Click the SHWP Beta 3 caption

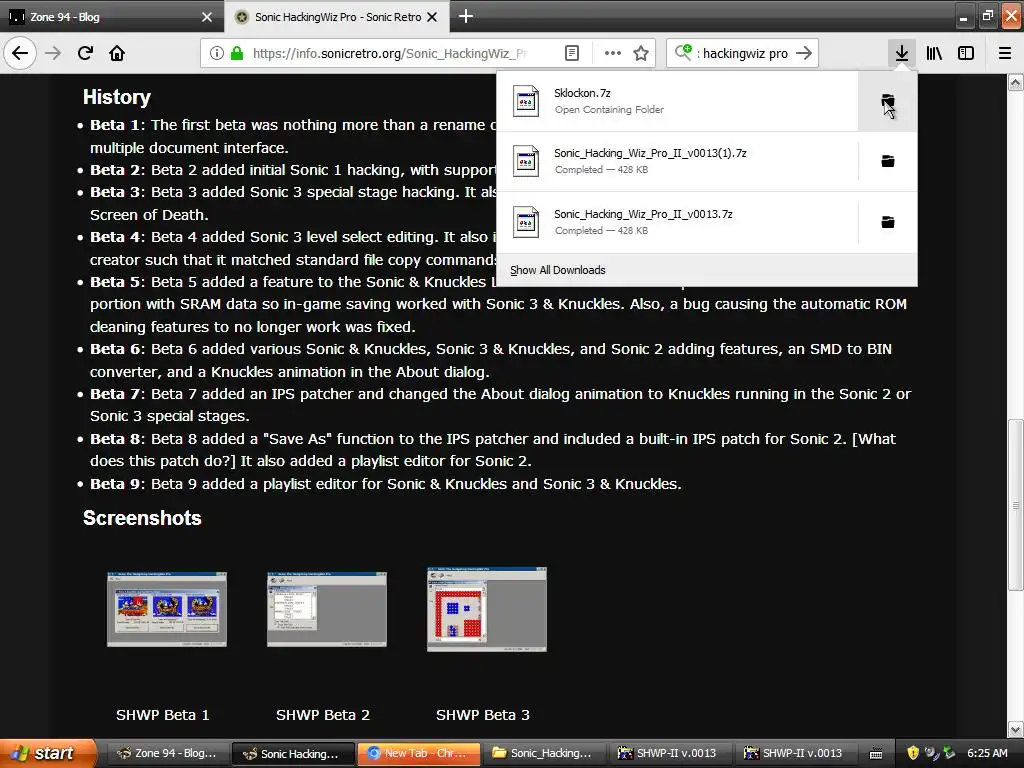483,715
